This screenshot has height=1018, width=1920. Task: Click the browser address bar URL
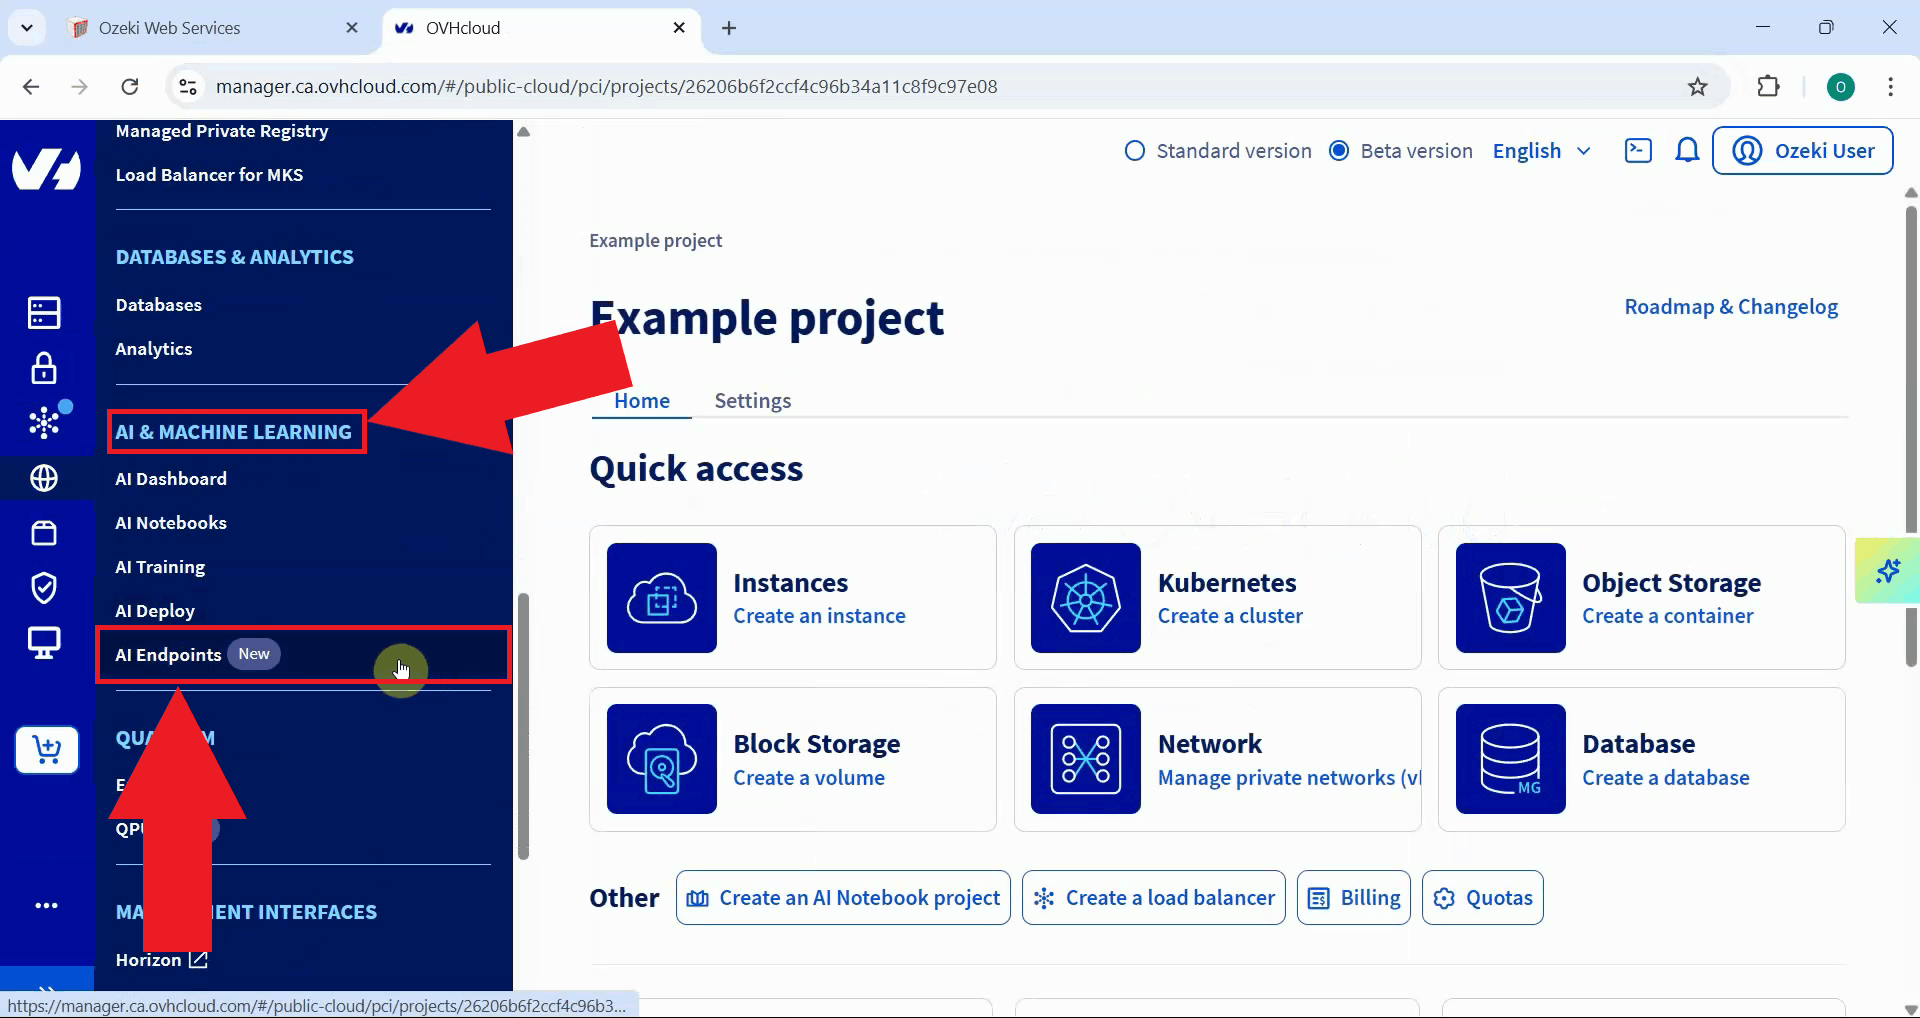tap(606, 87)
